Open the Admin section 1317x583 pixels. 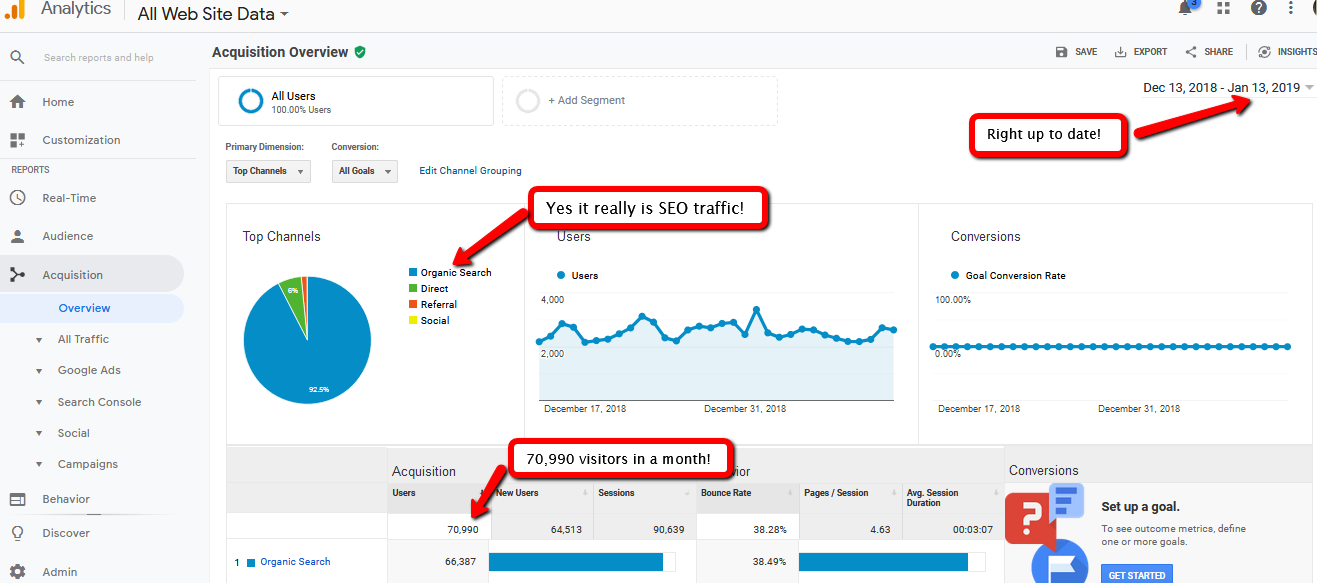point(59,572)
